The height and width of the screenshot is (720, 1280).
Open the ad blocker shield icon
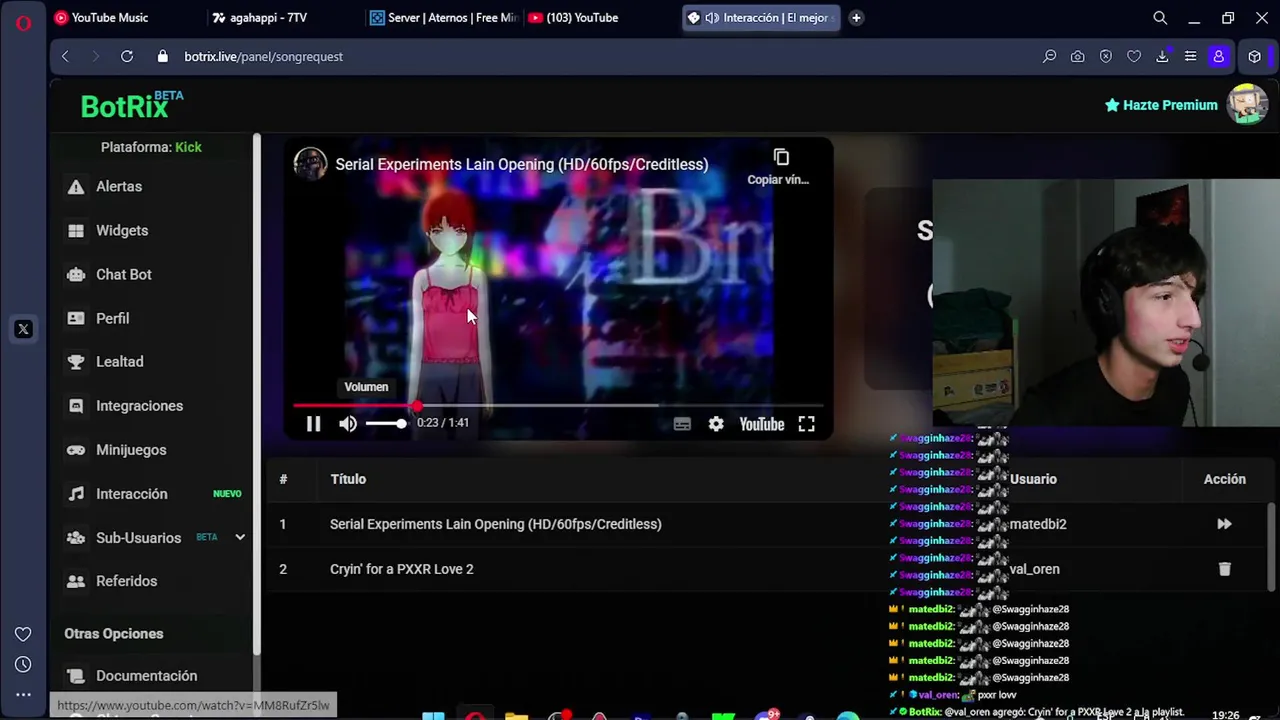[x=1106, y=57]
